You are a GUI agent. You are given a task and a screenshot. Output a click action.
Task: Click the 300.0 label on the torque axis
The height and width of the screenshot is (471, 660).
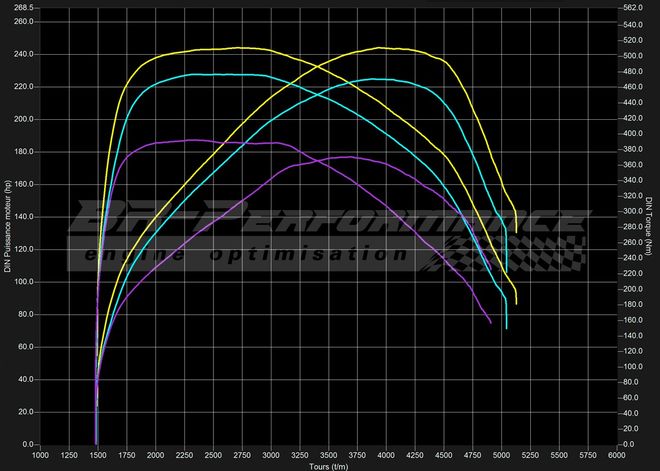[632, 211]
